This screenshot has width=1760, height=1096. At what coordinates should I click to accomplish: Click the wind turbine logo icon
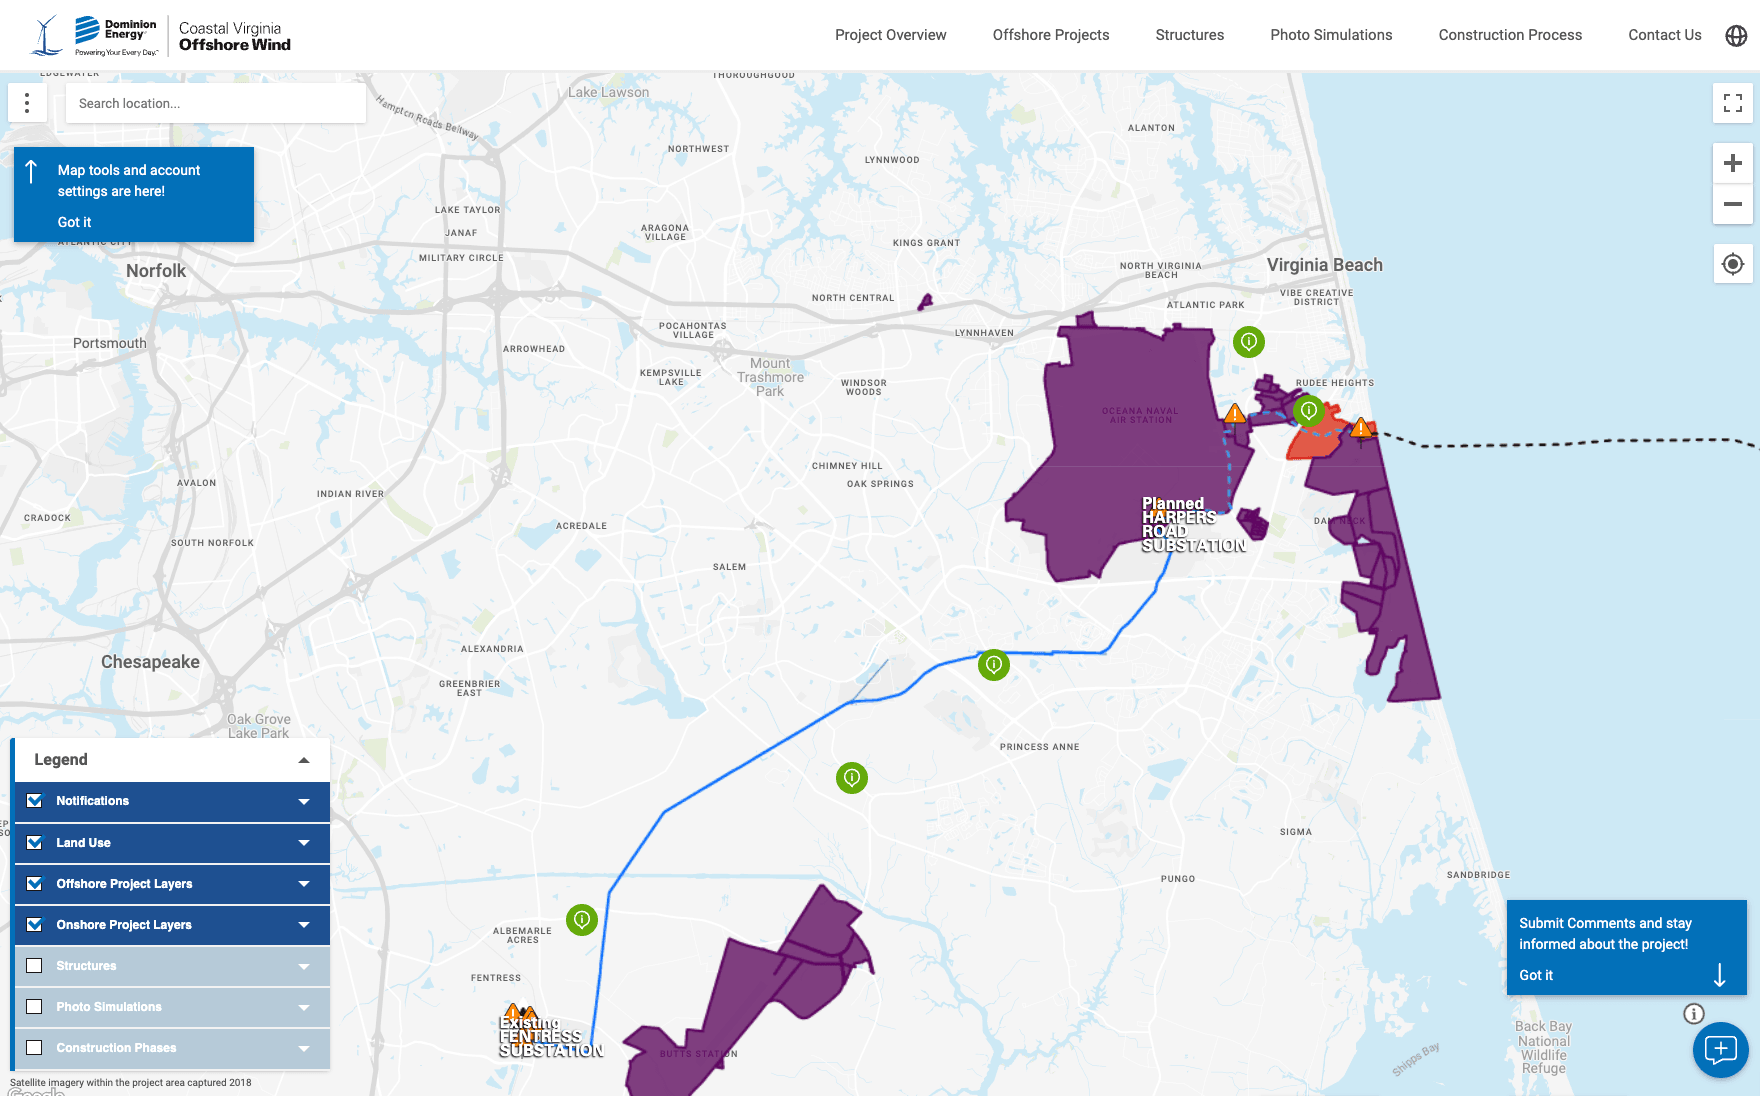(46, 36)
